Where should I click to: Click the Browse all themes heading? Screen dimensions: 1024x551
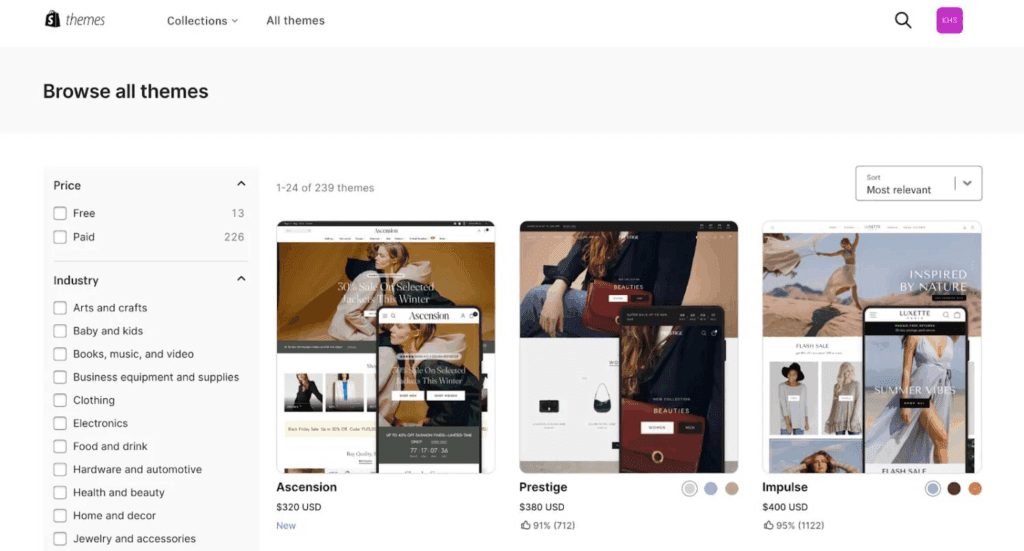point(125,91)
